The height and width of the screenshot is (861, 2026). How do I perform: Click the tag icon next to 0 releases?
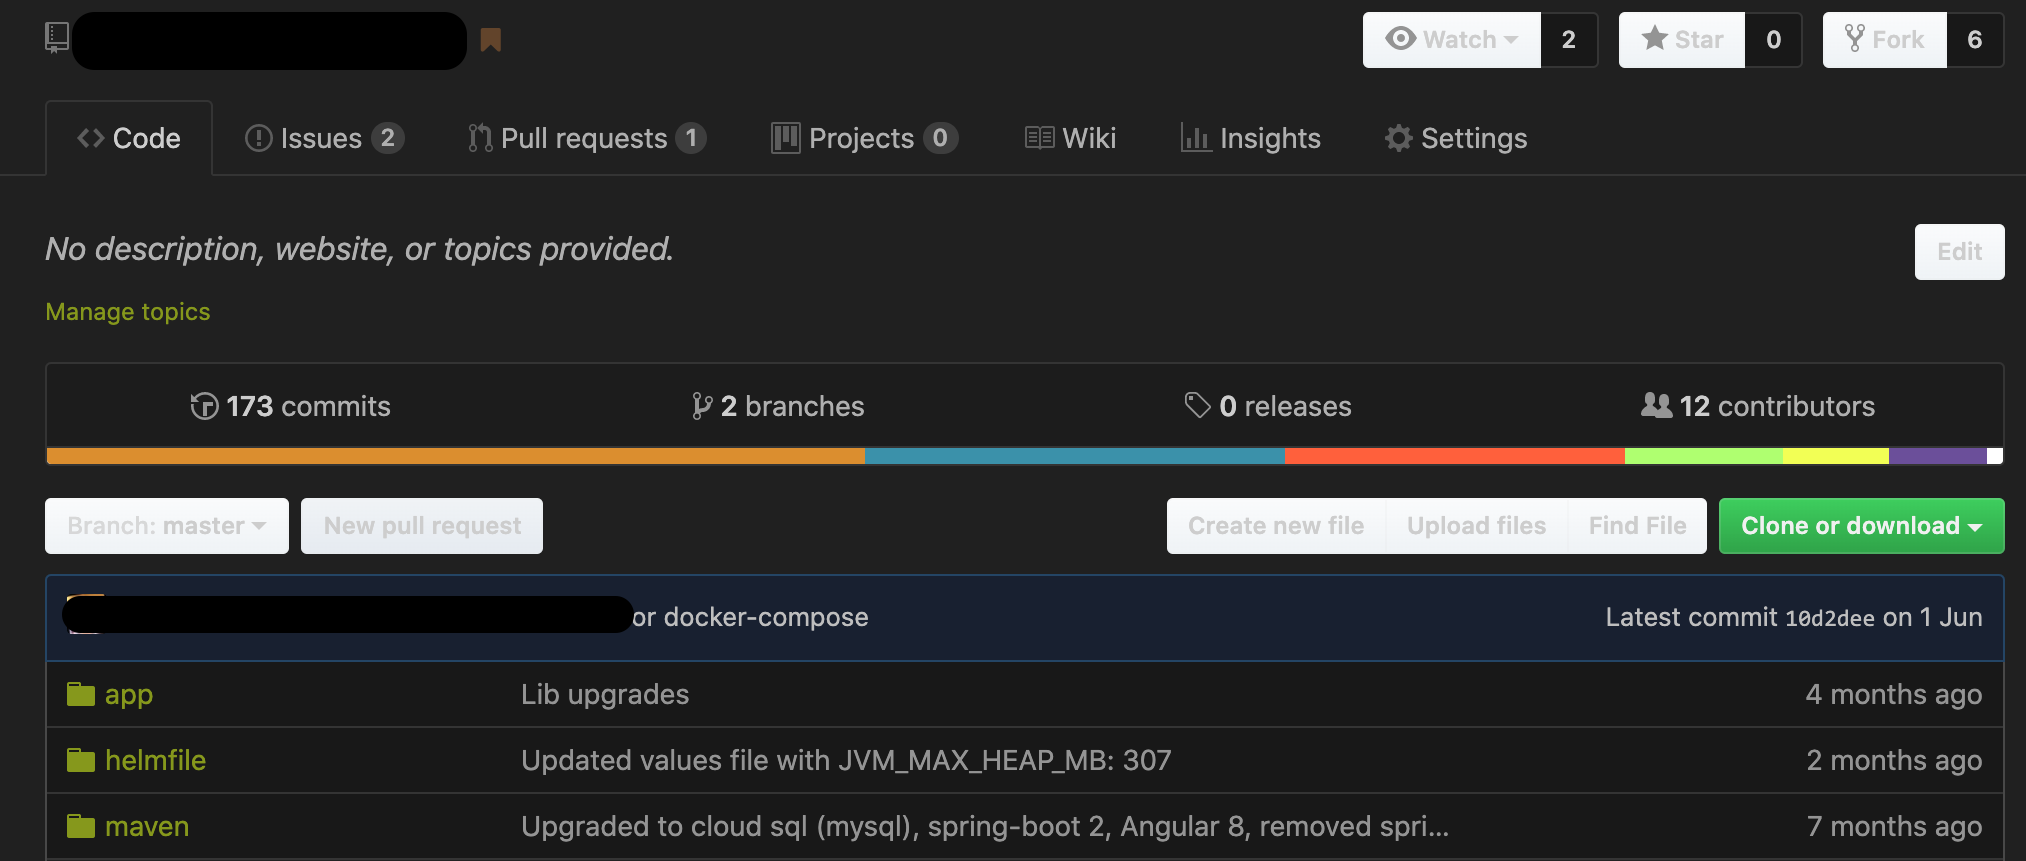pyautogui.click(x=1197, y=406)
